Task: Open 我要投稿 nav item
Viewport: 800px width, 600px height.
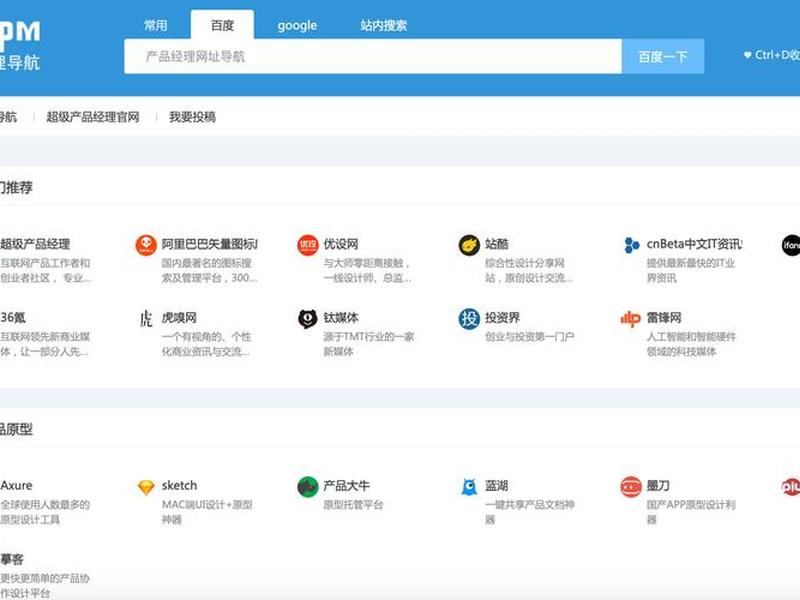Action: [x=192, y=117]
